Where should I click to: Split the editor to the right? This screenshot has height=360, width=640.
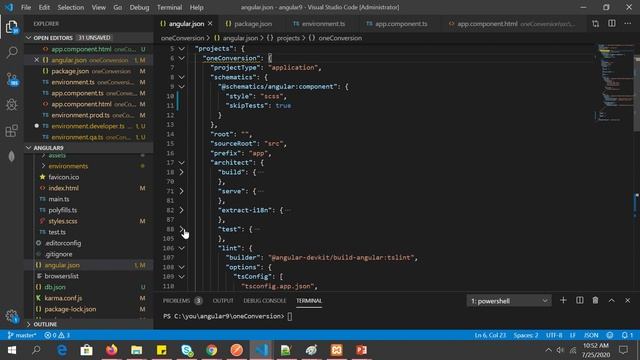tap(611, 24)
